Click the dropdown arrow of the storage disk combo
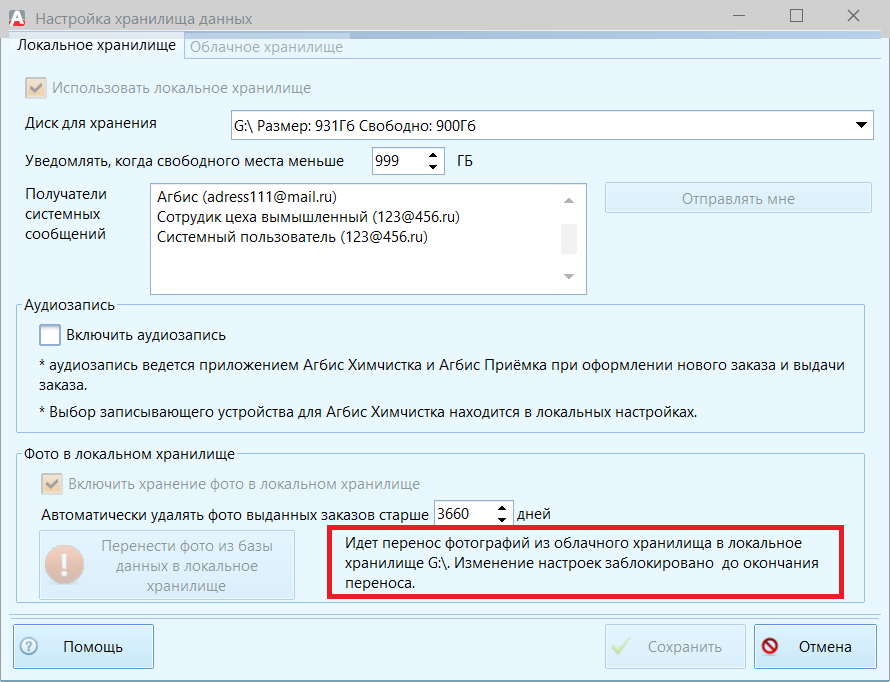890x682 pixels. pyautogui.click(x=861, y=125)
